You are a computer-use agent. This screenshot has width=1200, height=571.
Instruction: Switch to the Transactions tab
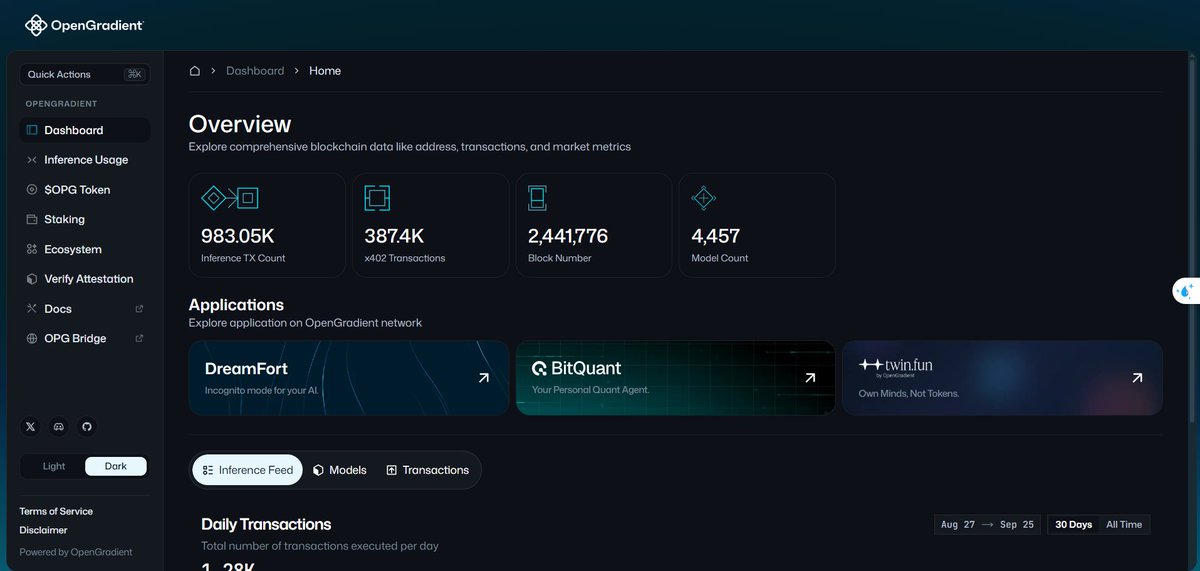(x=427, y=470)
